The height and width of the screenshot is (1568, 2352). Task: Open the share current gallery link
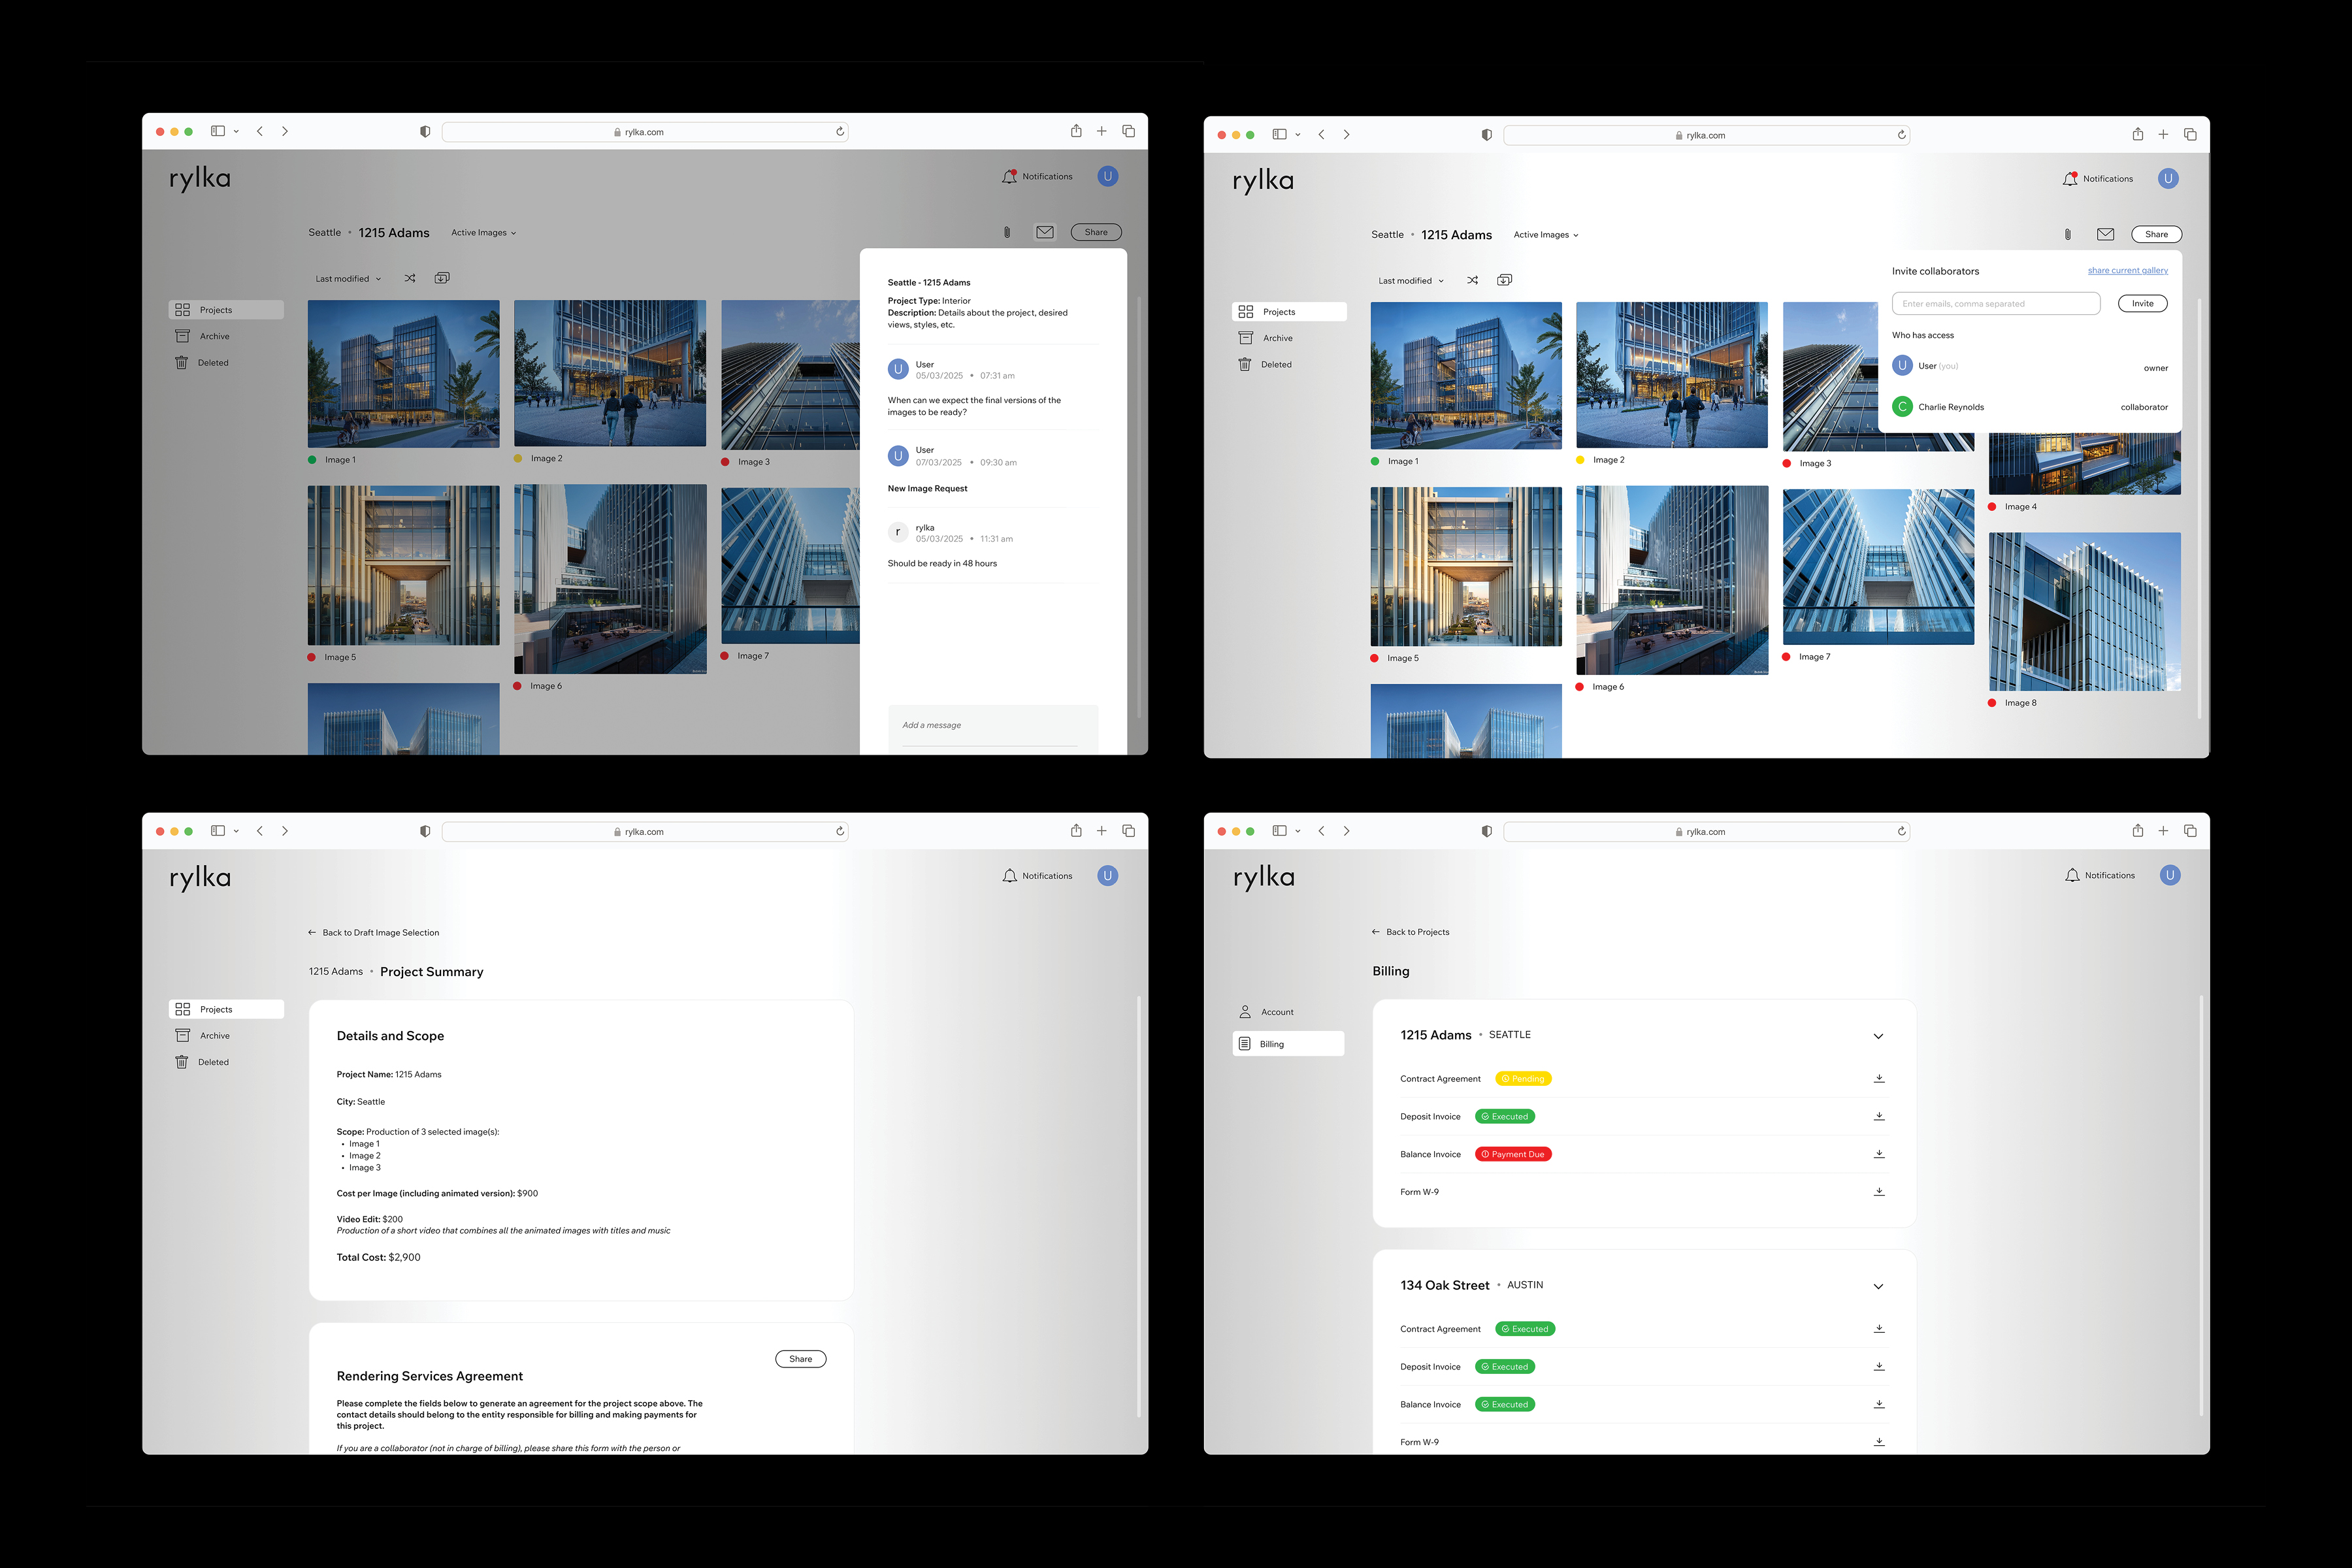tap(2127, 271)
